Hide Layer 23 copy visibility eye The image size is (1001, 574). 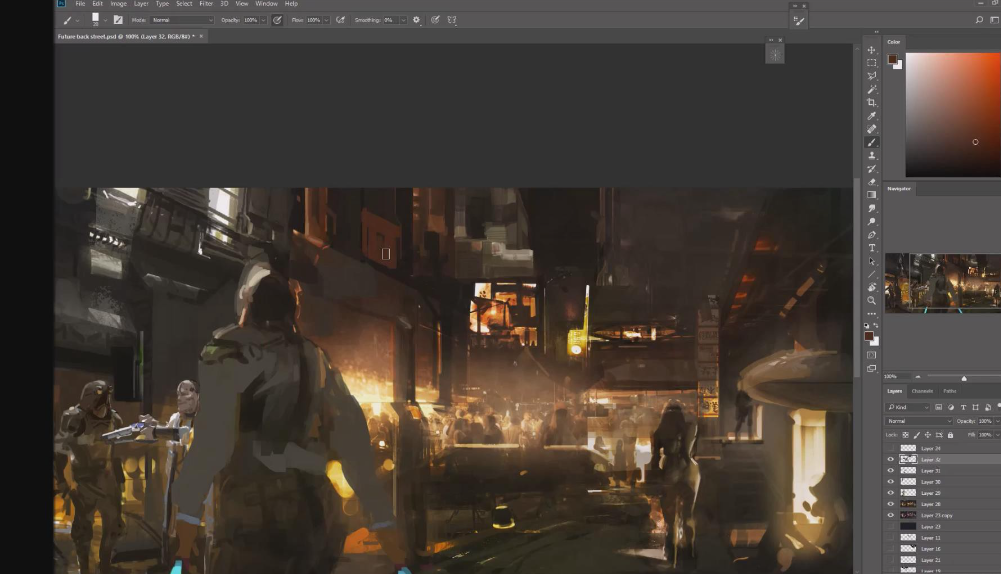click(x=891, y=515)
